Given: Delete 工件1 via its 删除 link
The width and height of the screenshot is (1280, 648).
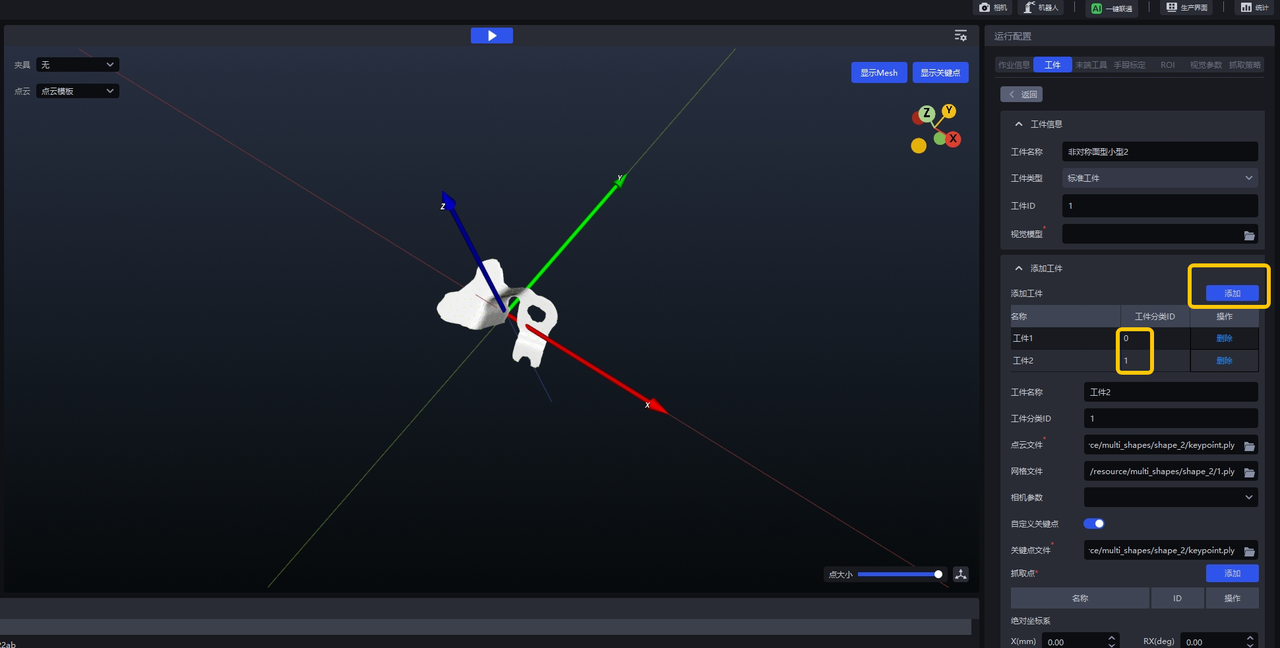Looking at the screenshot, I should (1224, 338).
